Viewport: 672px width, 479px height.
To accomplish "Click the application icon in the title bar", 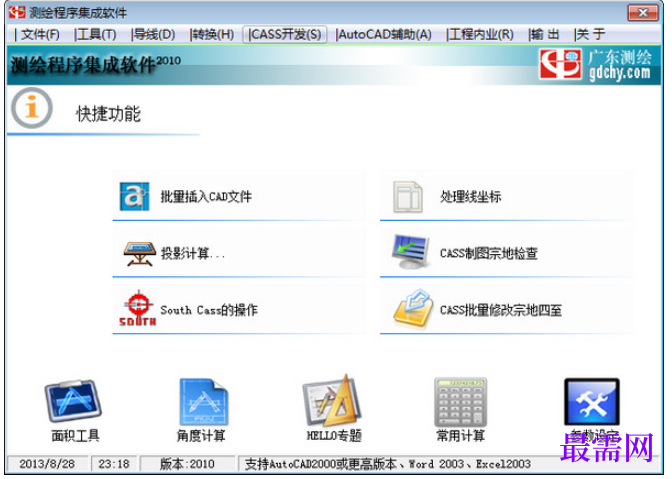I will pos(17,12).
